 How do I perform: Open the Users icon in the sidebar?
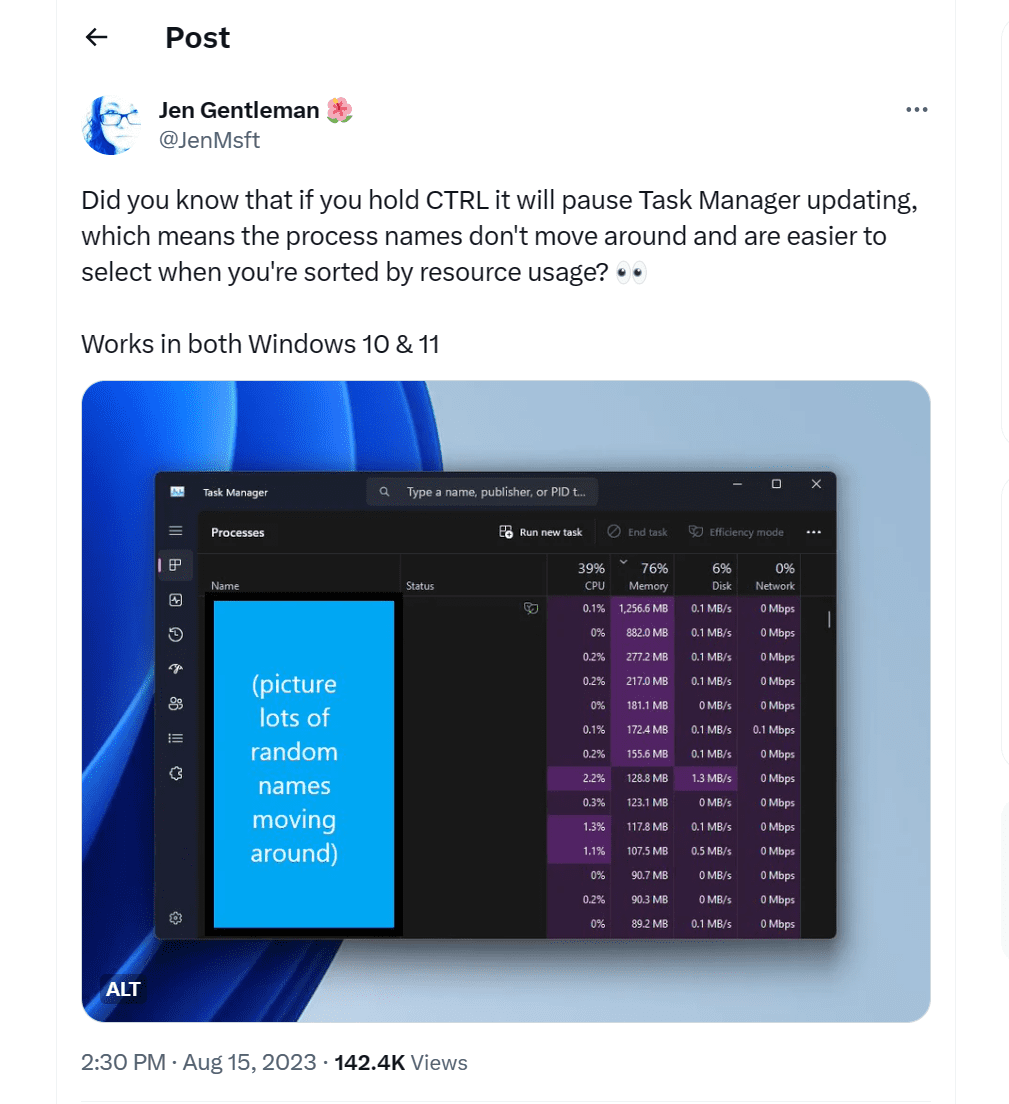[176, 704]
